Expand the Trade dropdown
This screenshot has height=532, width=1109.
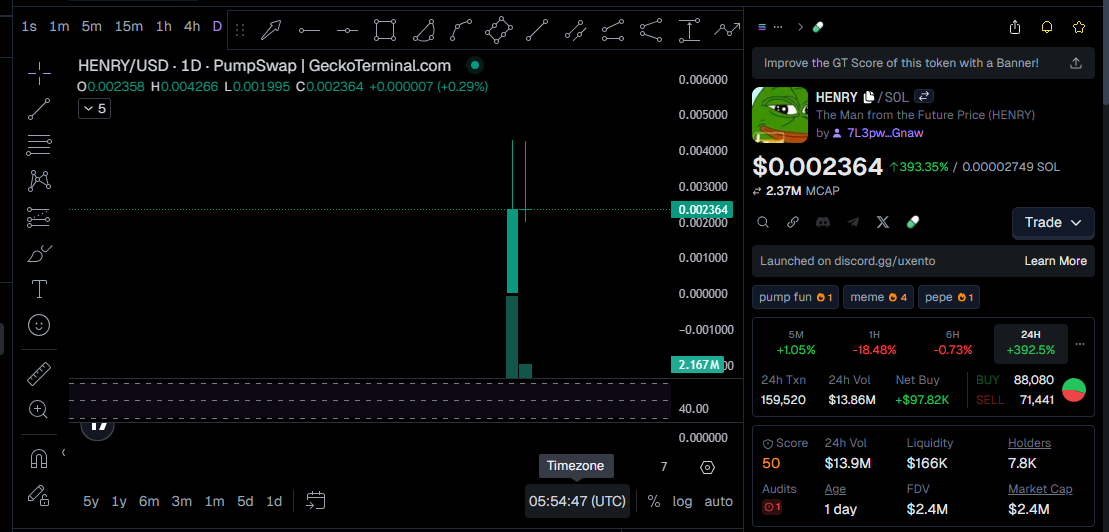(1053, 222)
